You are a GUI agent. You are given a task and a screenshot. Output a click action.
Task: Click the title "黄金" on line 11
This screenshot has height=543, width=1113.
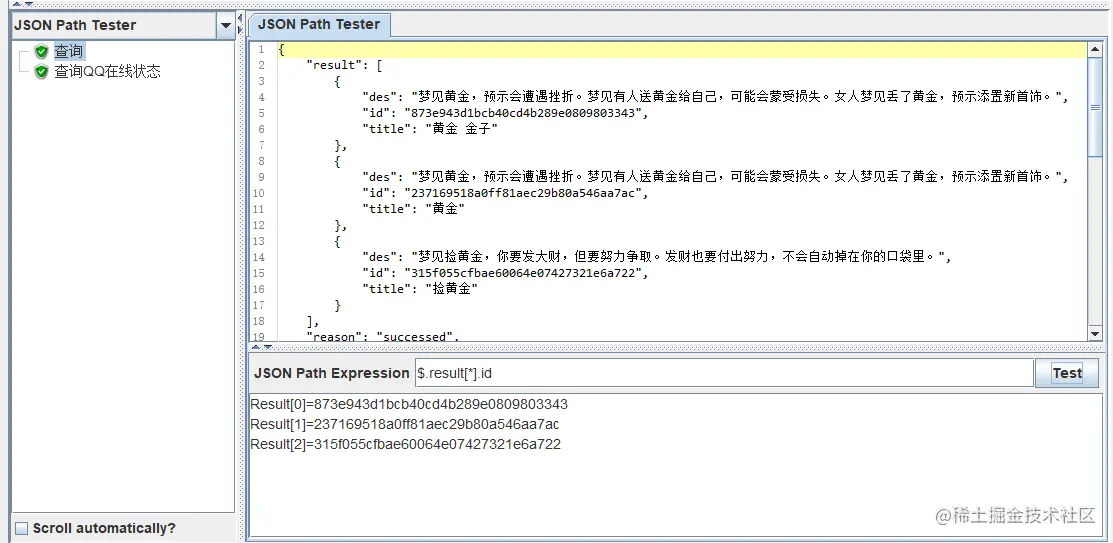pyautogui.click(x=413, y=209)
